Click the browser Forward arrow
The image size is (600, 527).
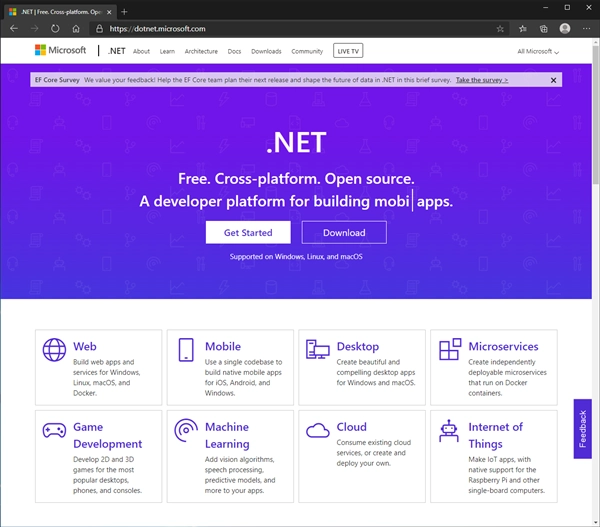(34, 29)
